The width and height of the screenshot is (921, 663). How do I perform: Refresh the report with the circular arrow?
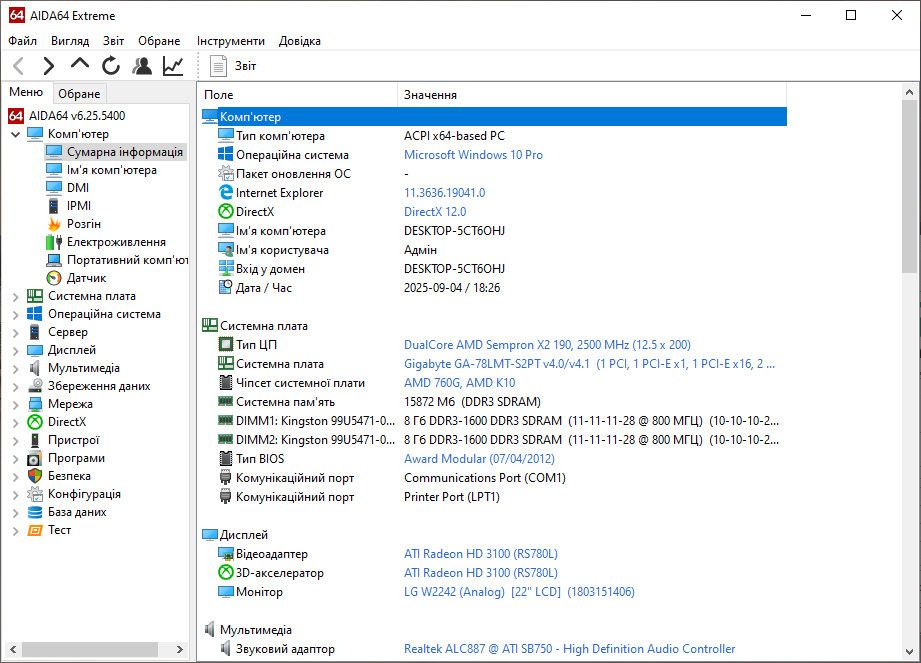point(110,66)
